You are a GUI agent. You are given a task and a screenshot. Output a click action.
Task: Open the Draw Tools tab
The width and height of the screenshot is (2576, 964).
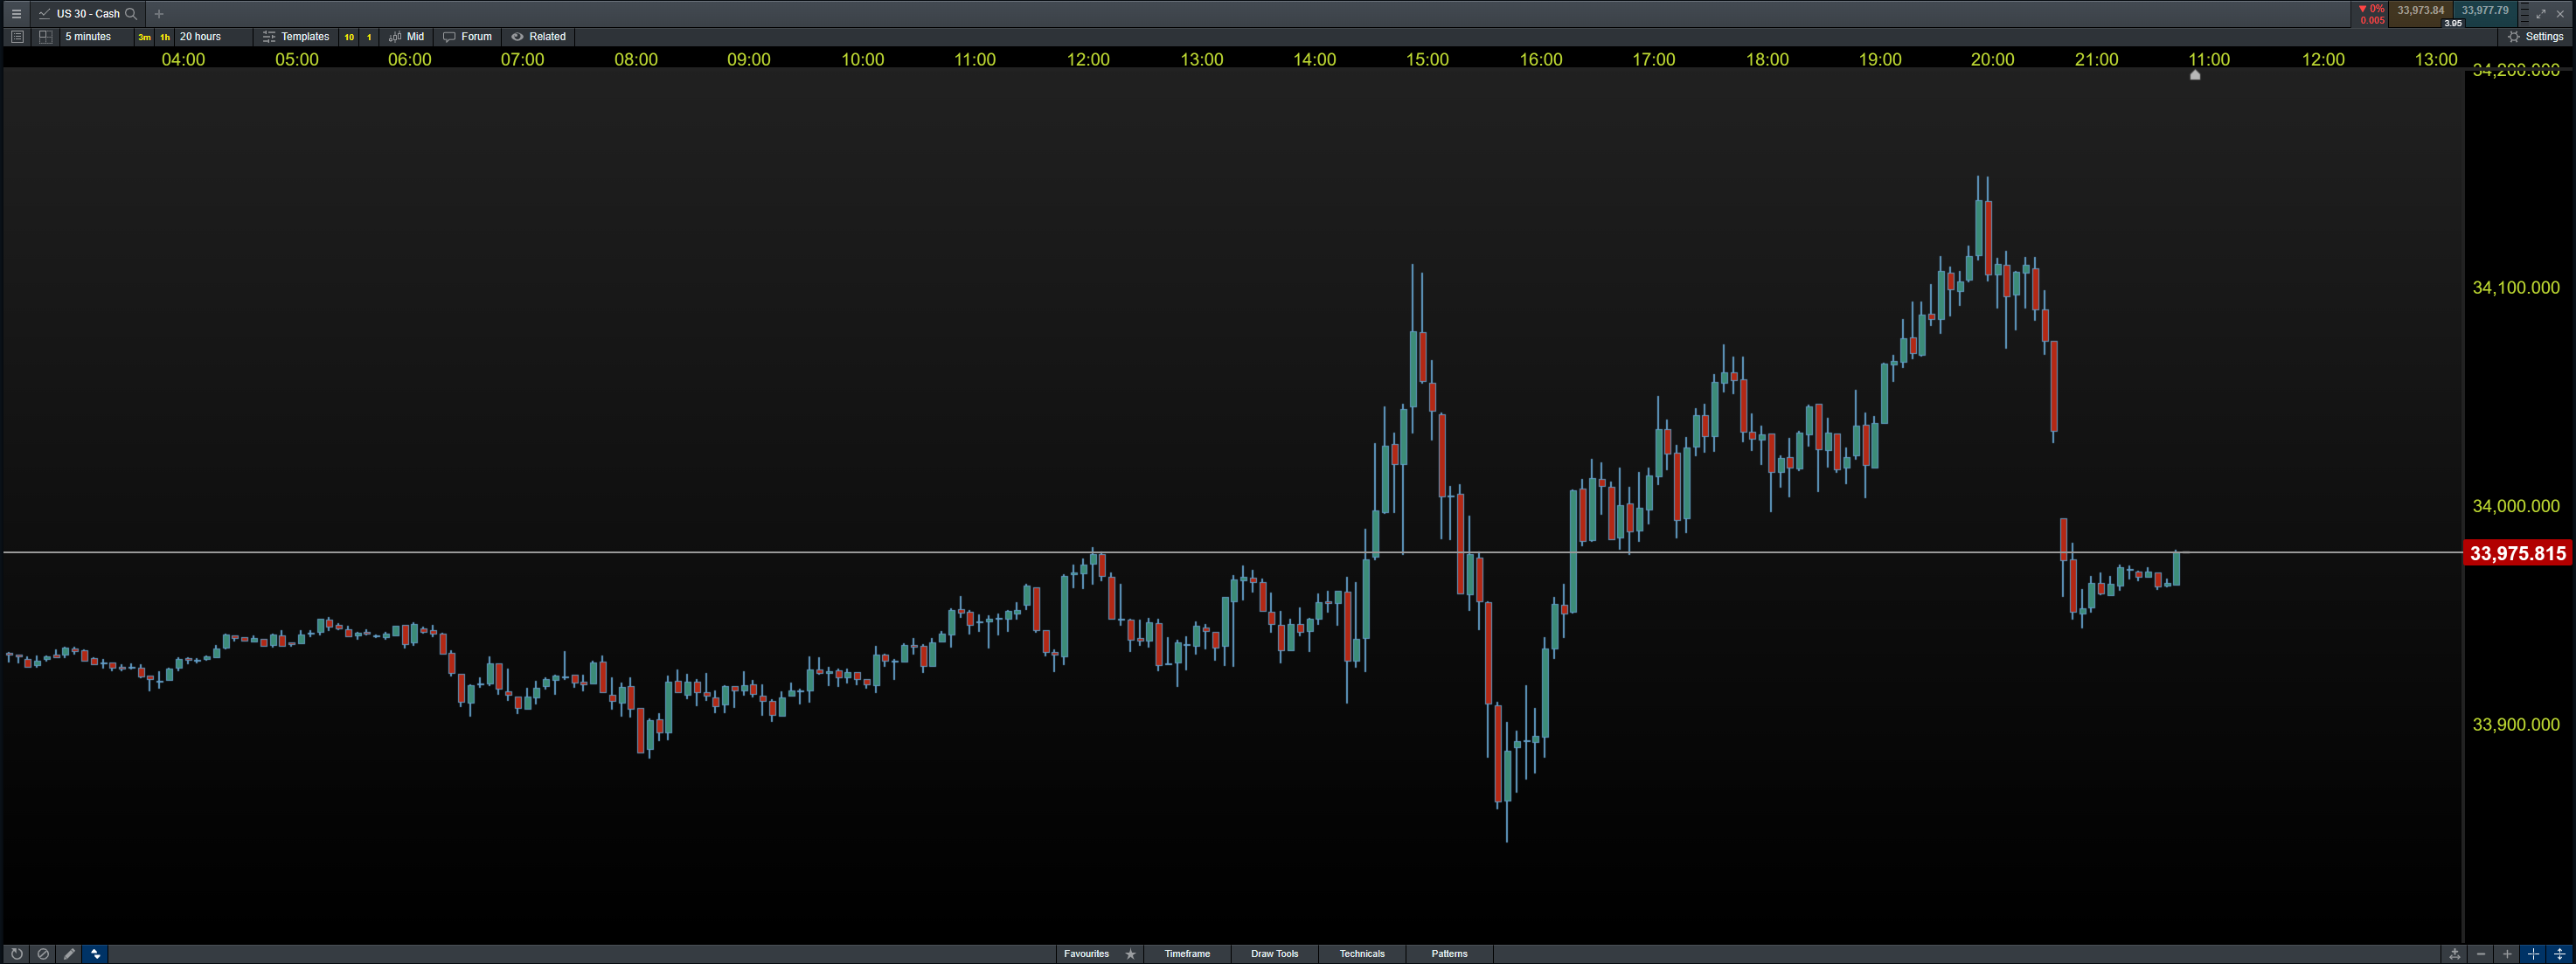pyautogui.click(x=1274, y=954)
